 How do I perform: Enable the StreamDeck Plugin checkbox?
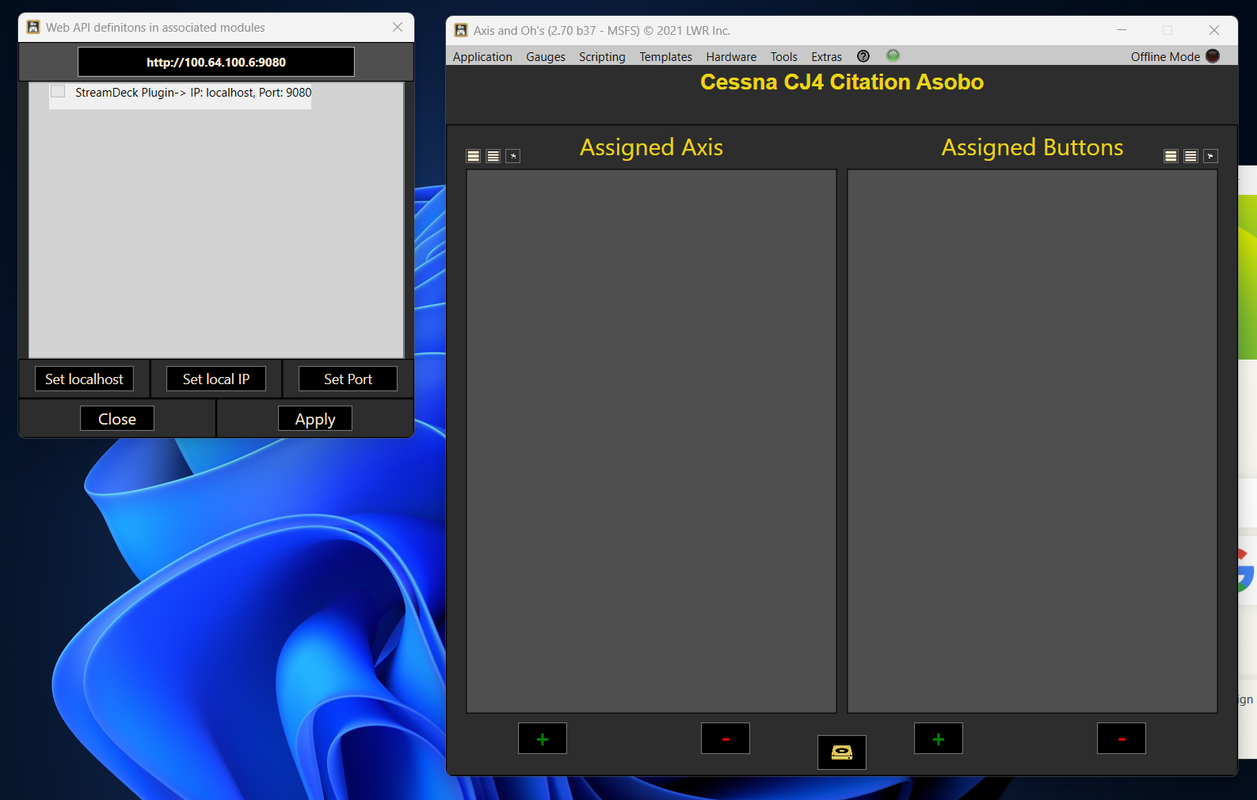pos(58,91)
